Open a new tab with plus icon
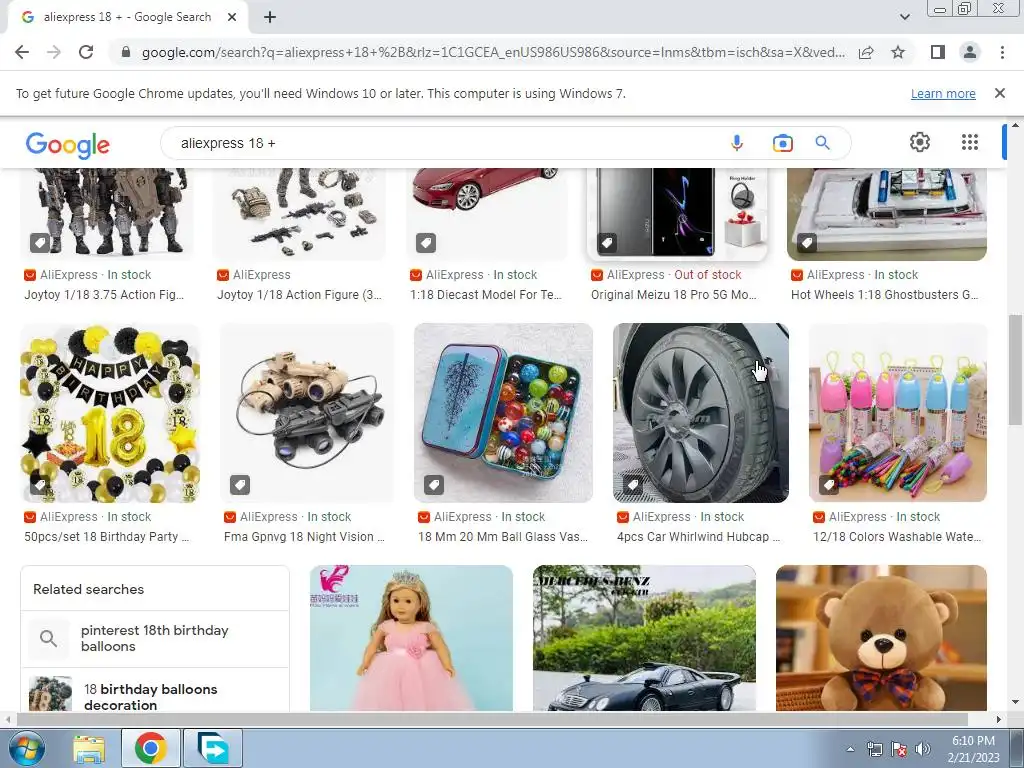The height and width of the screenshot is (768, 1024). point(270,18)
